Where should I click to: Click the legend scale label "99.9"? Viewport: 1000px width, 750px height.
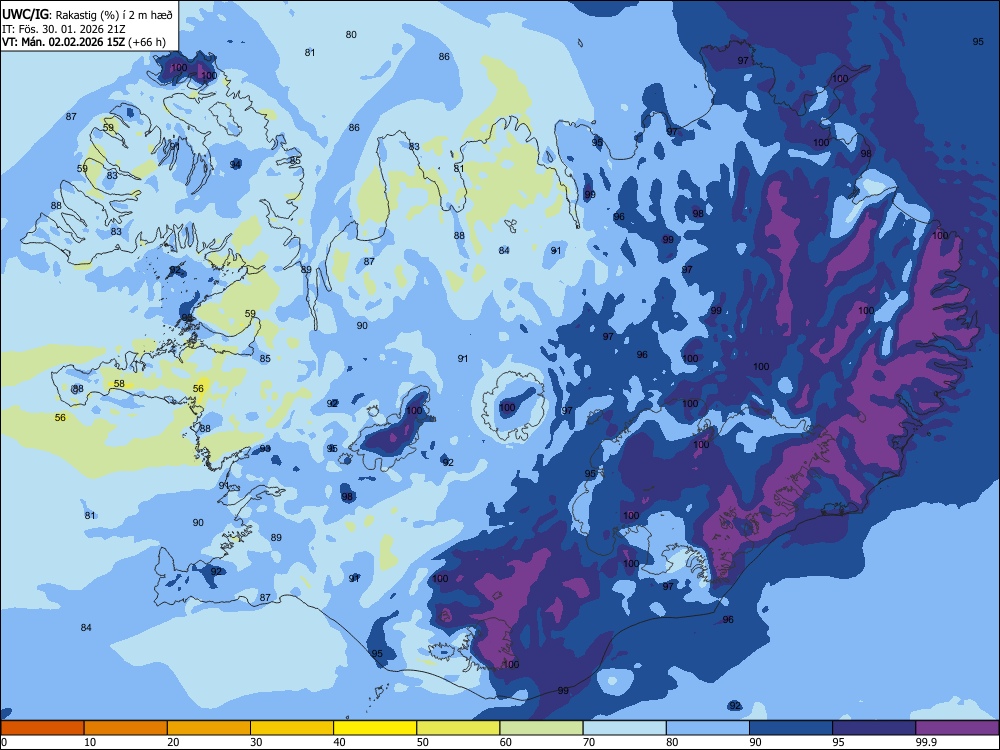coord(926,742)
